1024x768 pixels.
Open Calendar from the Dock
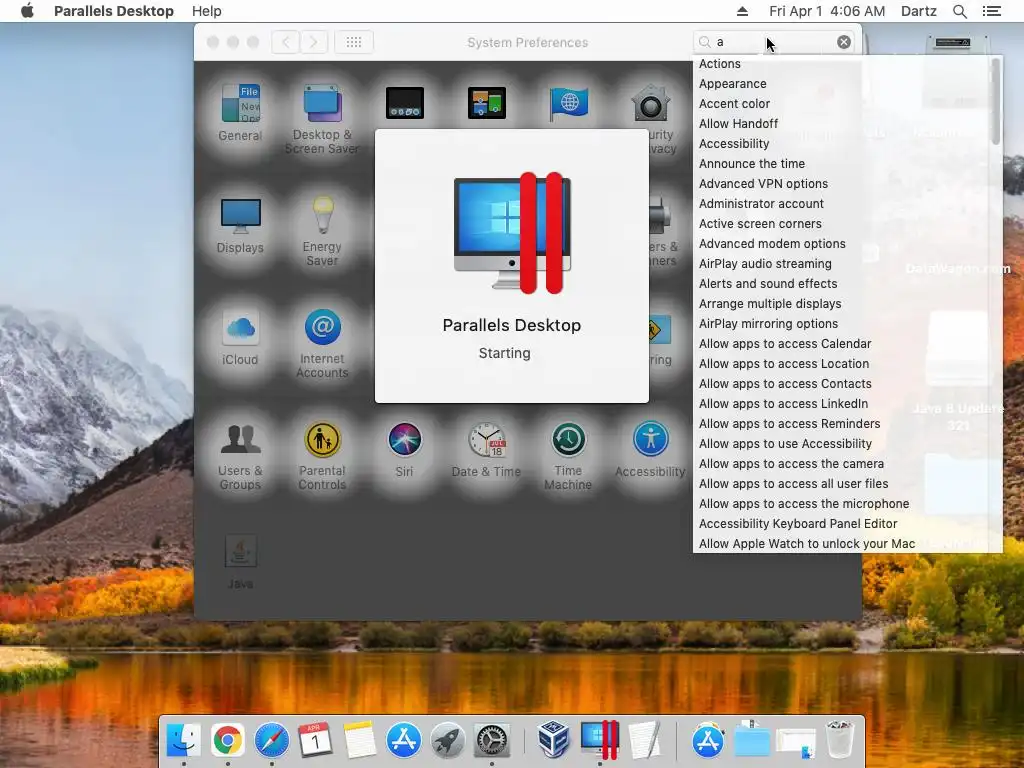[315, 740]
